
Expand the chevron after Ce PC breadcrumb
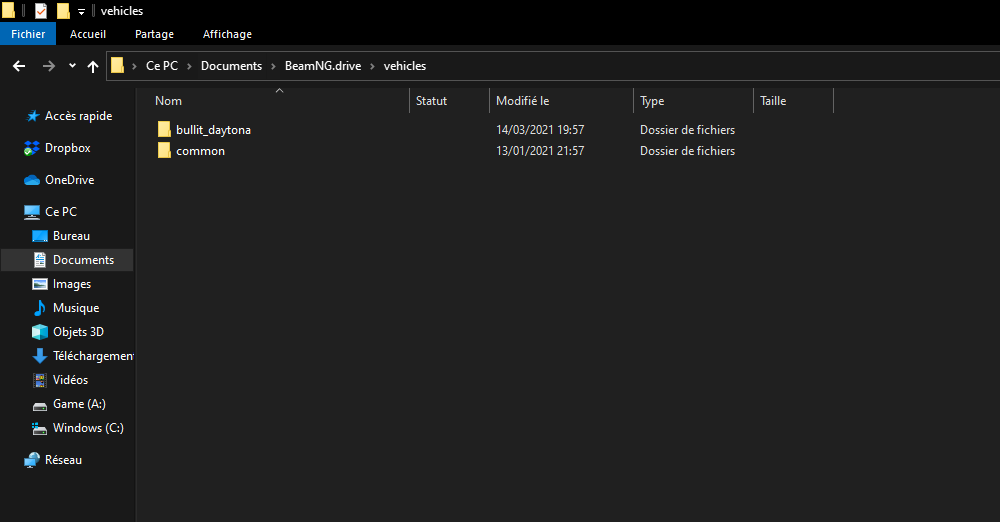189,66
